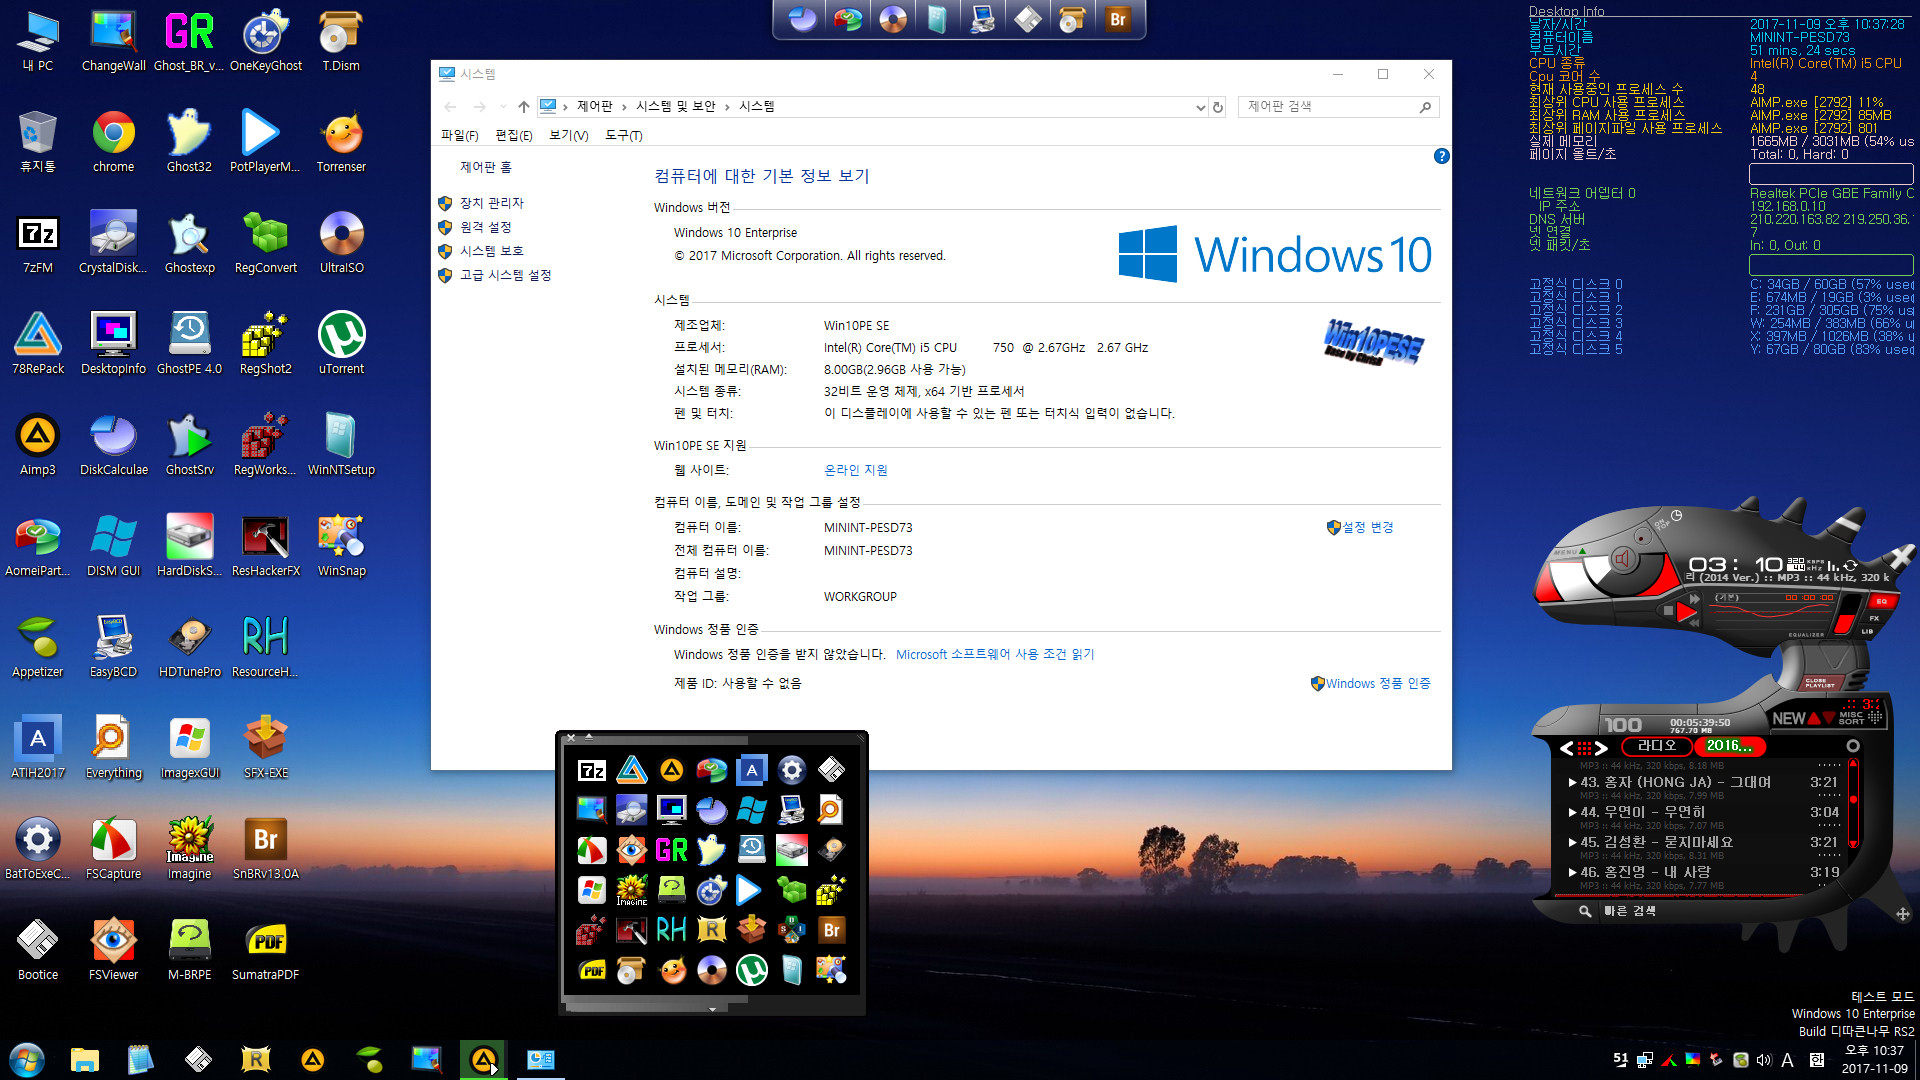The width and height of the screenshot is (1920, 1080).
Task: Toggle AIMP repeat mode icon
Action: [1851, 566]
